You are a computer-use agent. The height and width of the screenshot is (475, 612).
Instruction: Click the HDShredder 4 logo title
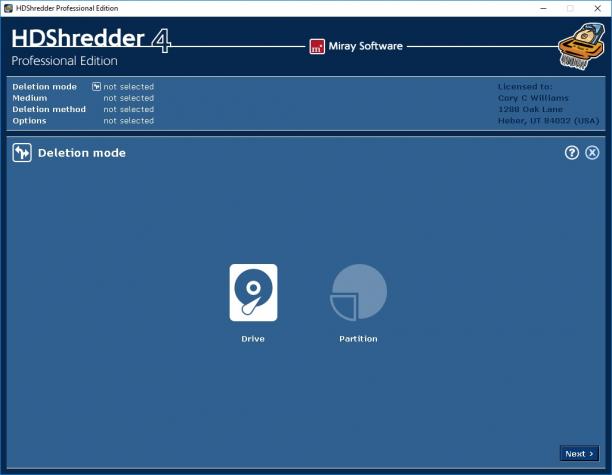pos(91,40)
